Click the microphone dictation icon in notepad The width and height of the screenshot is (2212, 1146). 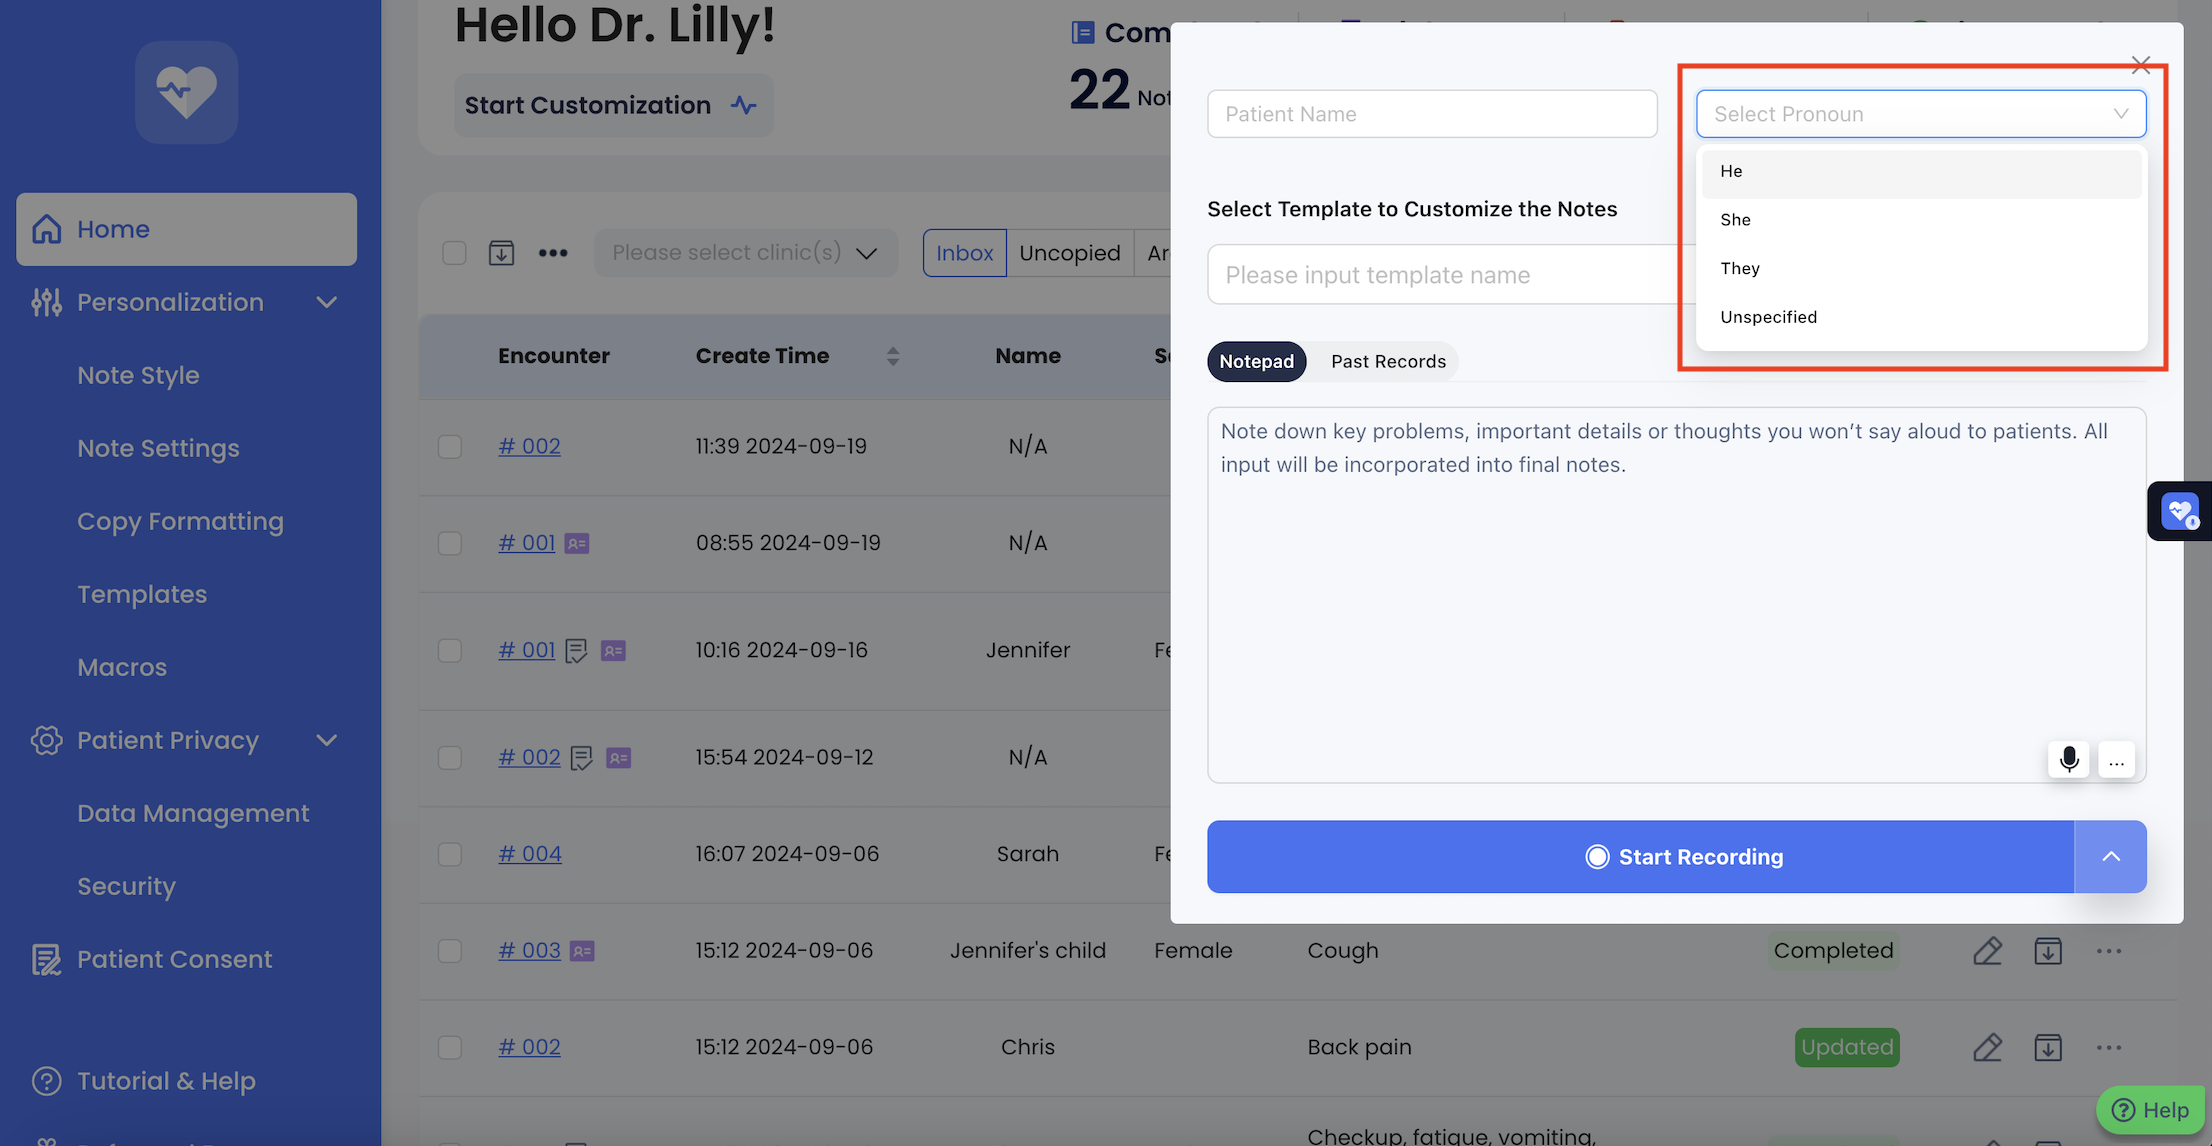pos(2068,760)
